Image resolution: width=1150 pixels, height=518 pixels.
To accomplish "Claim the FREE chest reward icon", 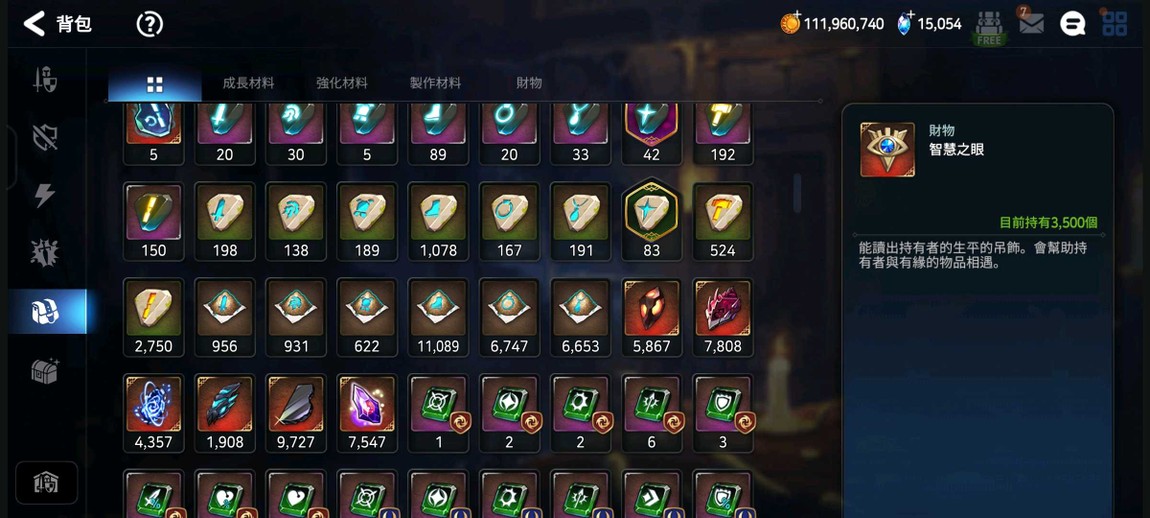I will tap(989, 28).
